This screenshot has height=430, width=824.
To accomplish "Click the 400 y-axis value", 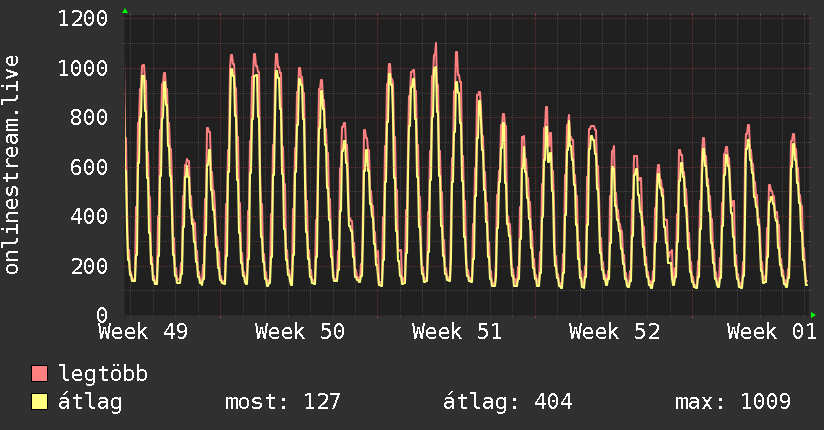I will click(x=89, y=217).
